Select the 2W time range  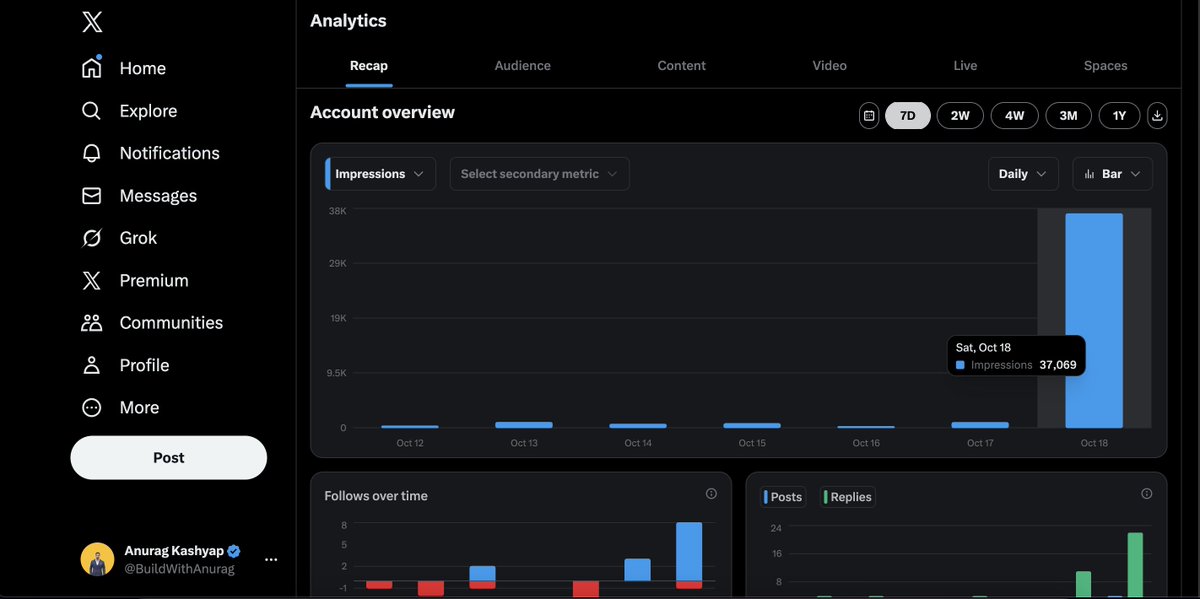pyautogui.click(x=960, y=116)
